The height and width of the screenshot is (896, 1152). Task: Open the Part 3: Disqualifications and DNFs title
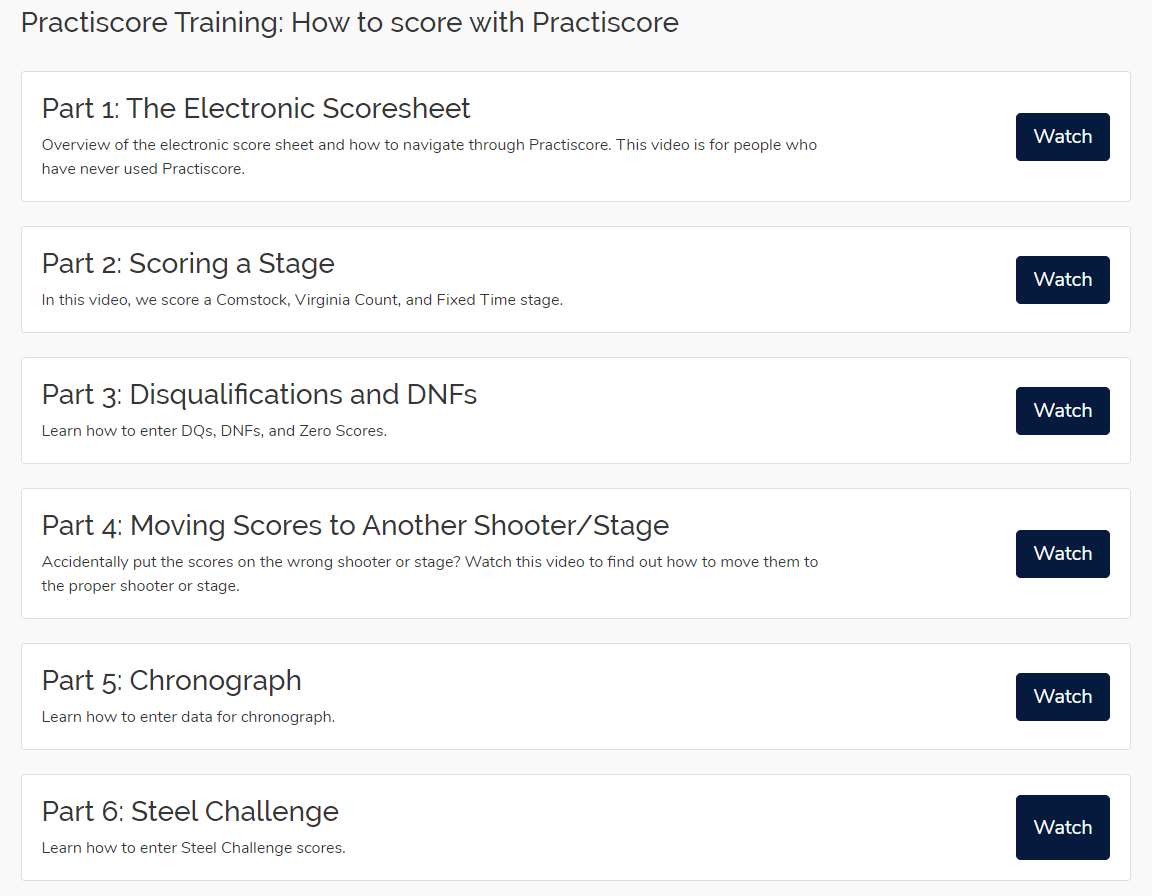[259, 394]
